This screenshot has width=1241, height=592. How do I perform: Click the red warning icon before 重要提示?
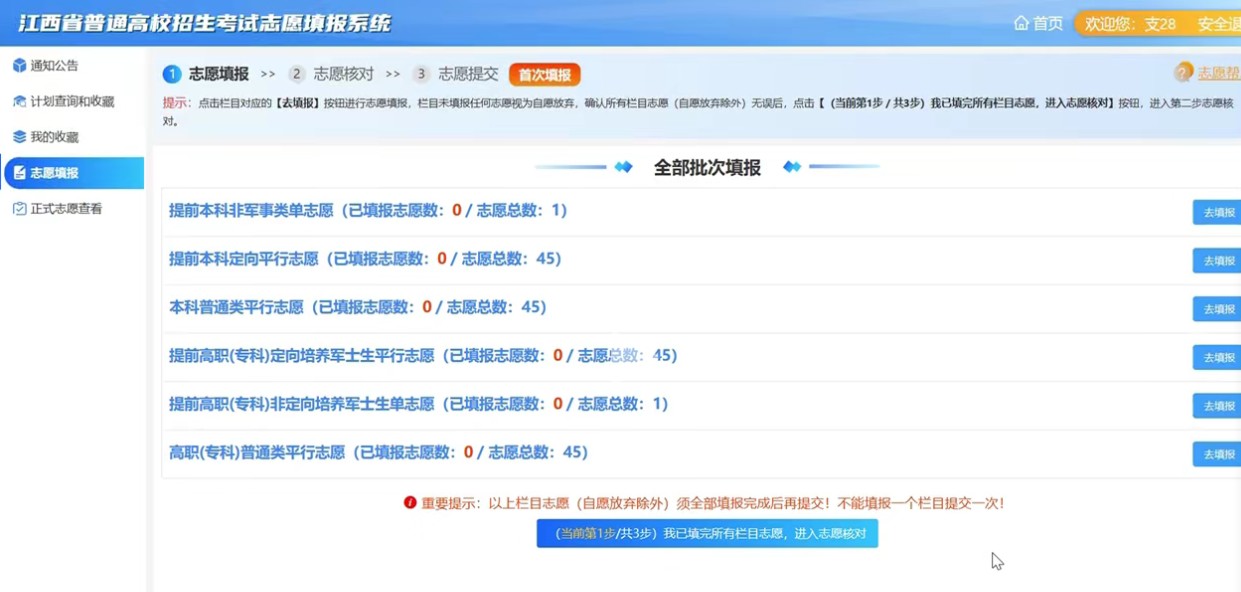(409, 503)
